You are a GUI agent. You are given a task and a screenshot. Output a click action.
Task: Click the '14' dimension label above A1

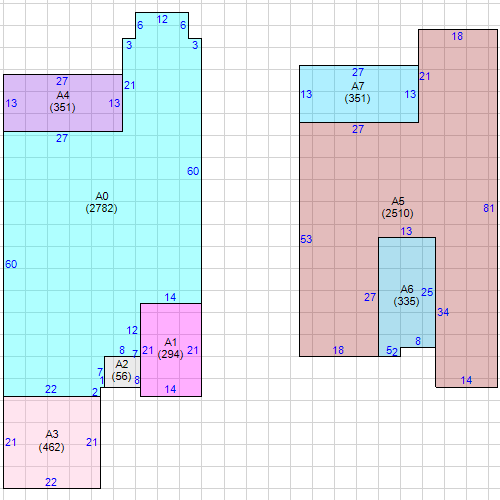tap(170, 297)
